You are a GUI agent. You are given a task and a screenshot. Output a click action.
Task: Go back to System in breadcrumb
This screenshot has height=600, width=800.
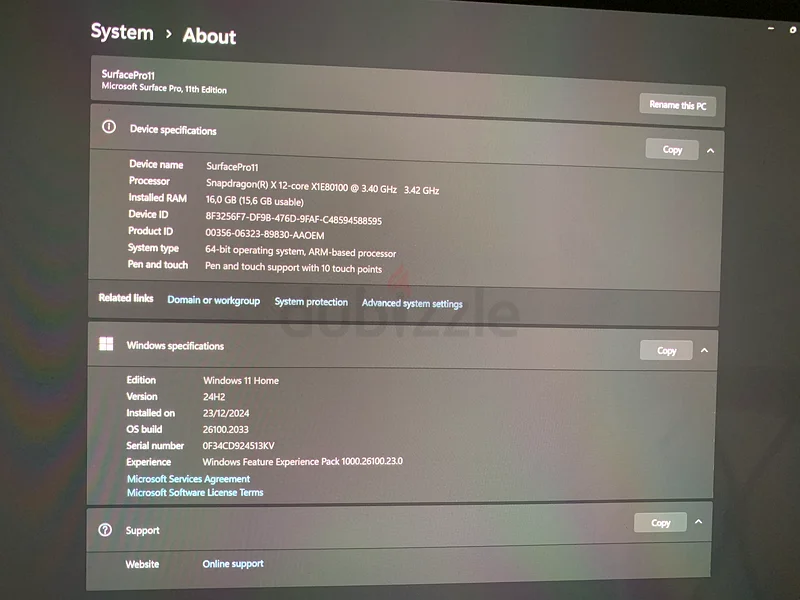point(122,32)
